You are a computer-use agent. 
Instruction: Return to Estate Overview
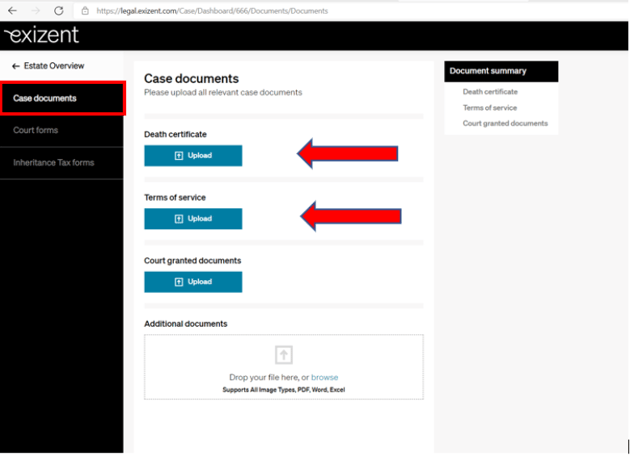click(48, 66)
